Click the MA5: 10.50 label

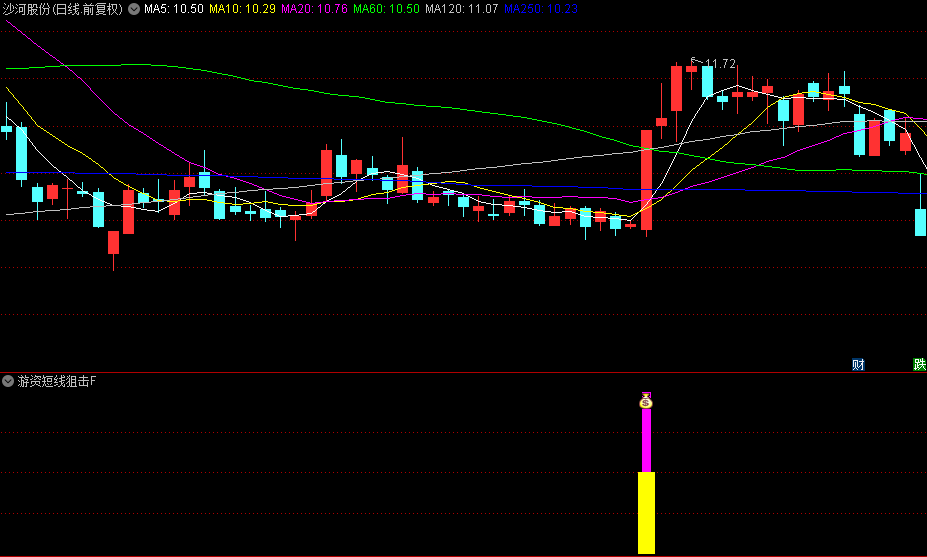tap(174, 9)
